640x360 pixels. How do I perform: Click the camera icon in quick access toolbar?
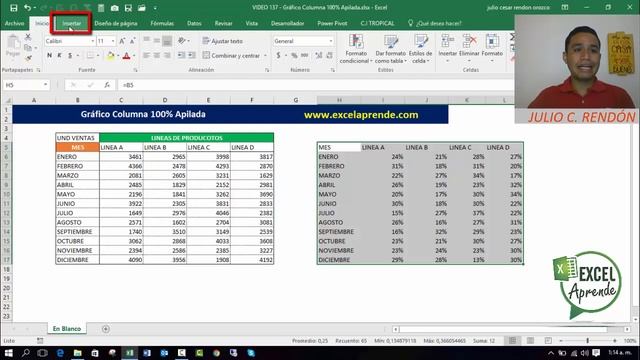pos(115,8)
